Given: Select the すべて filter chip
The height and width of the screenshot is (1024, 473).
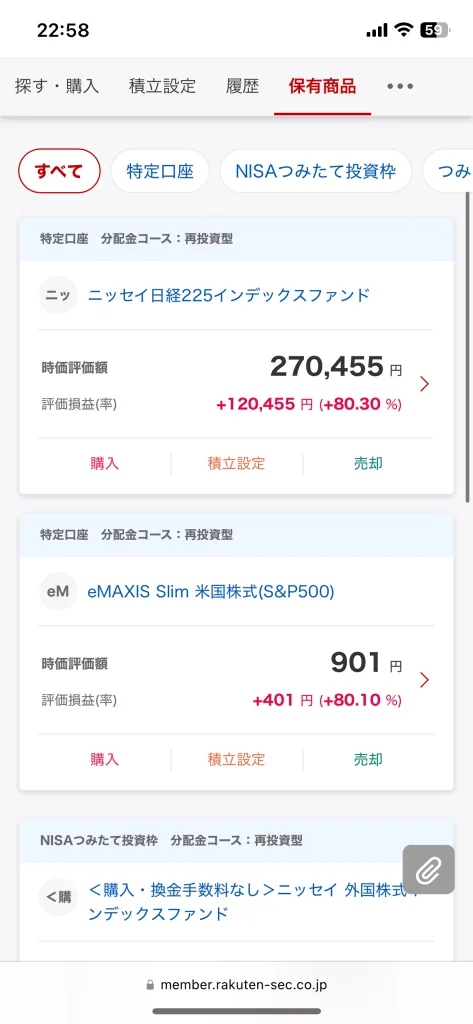Looking at the screenshot, I should pyautogui.click(x=59, y=171).
